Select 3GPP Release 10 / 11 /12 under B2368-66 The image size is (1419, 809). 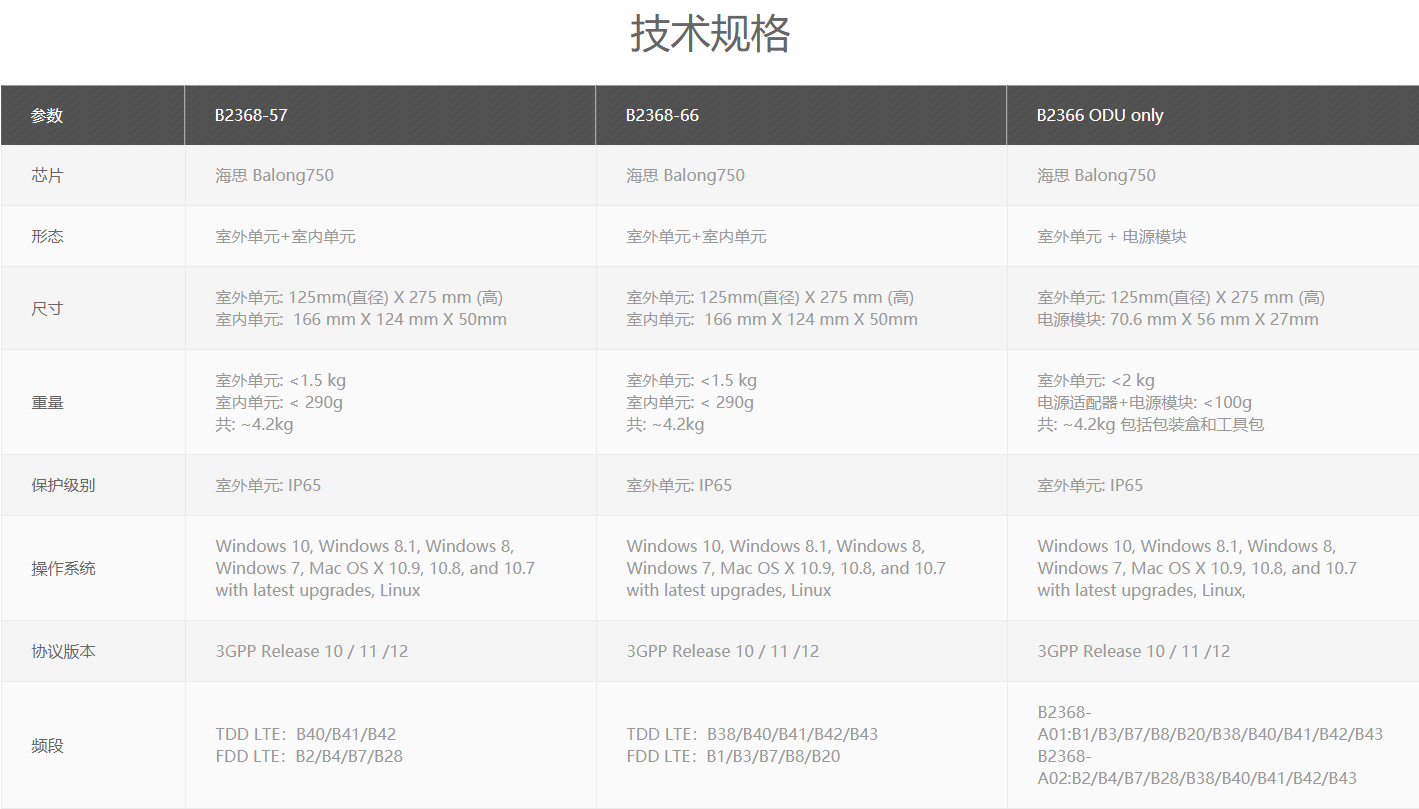723,651
